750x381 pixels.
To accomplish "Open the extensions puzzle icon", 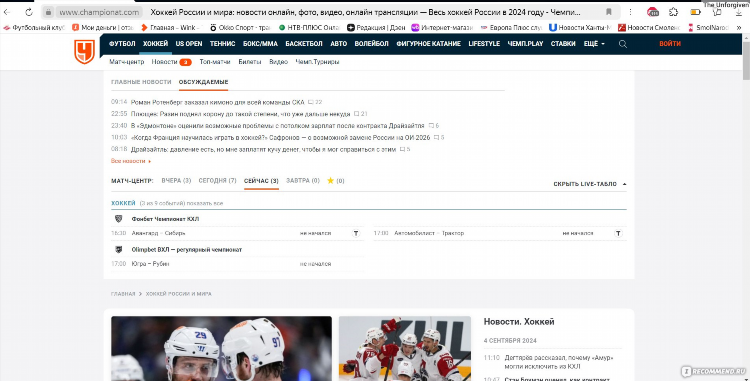I will (673, 12).
